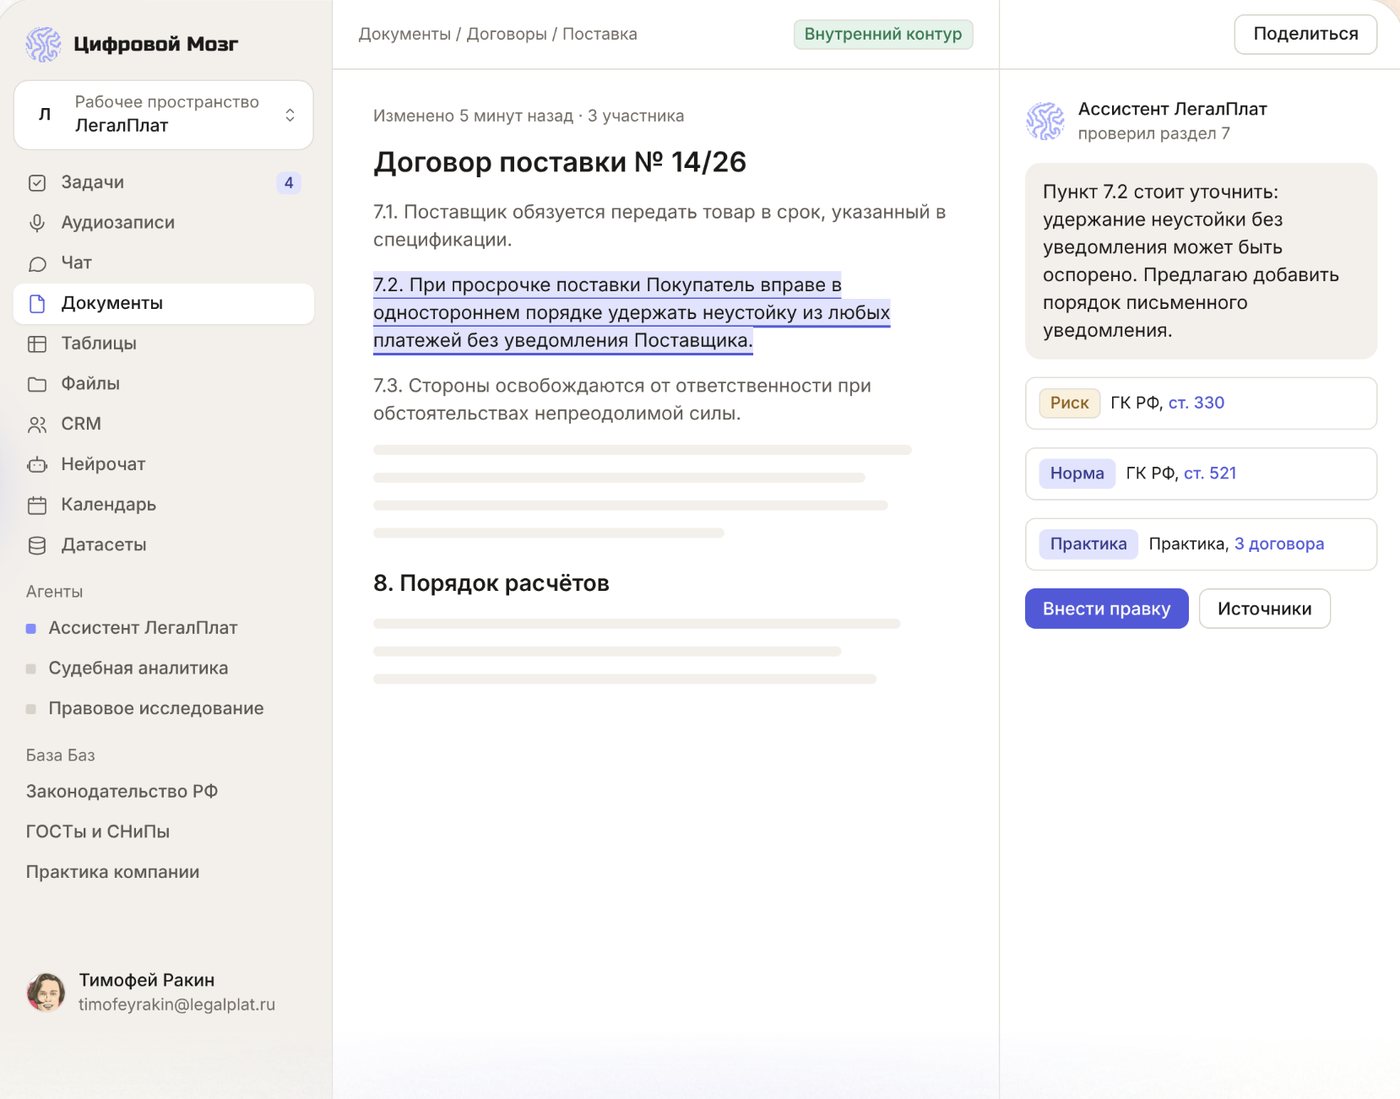Click clause 7.1 paragraph text
1400x1099 pixels.
(660, 226)
